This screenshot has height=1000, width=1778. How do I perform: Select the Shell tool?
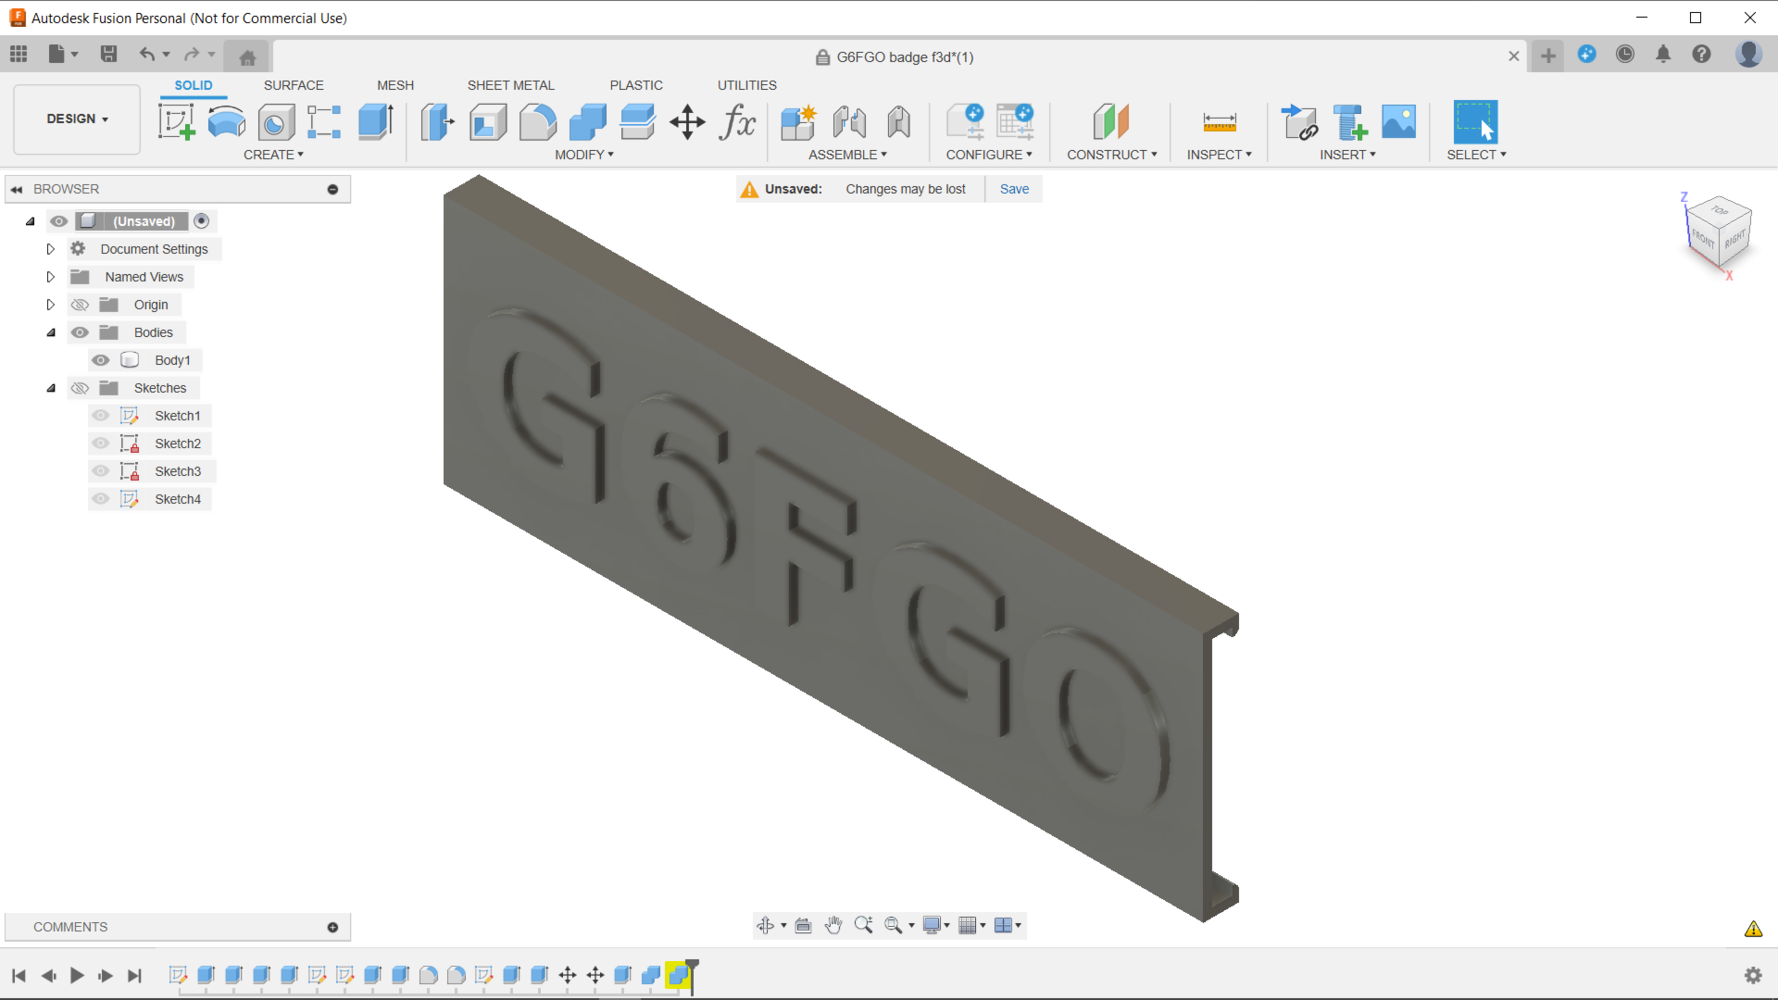click(488, 122)
